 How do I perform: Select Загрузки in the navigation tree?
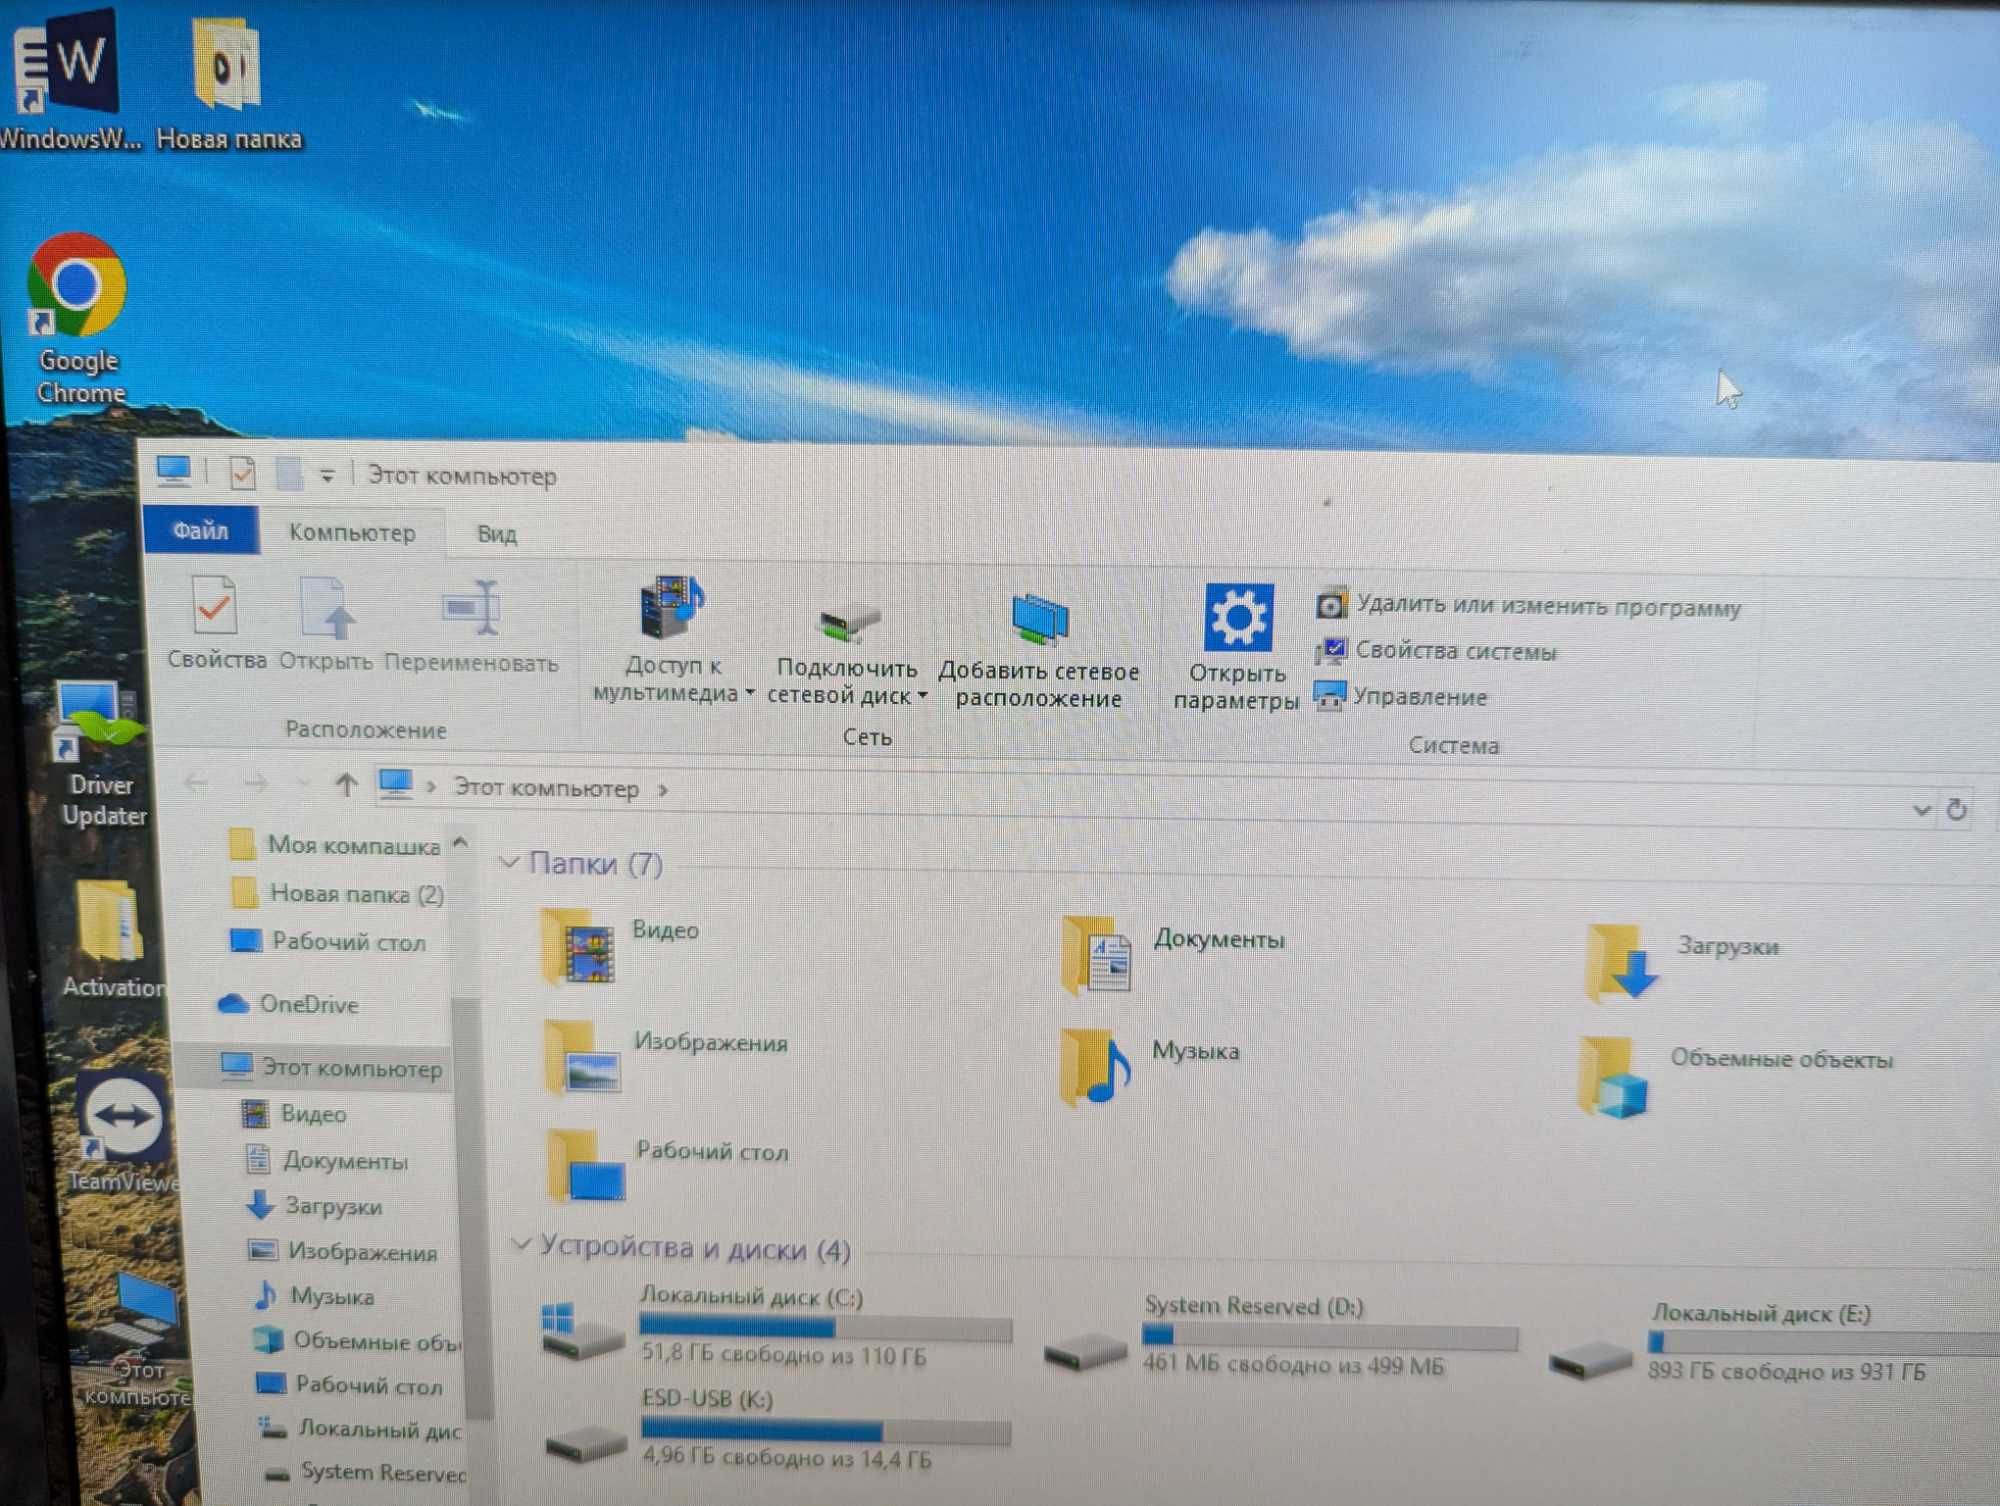pyautogui.click(x=314, y=1206)
